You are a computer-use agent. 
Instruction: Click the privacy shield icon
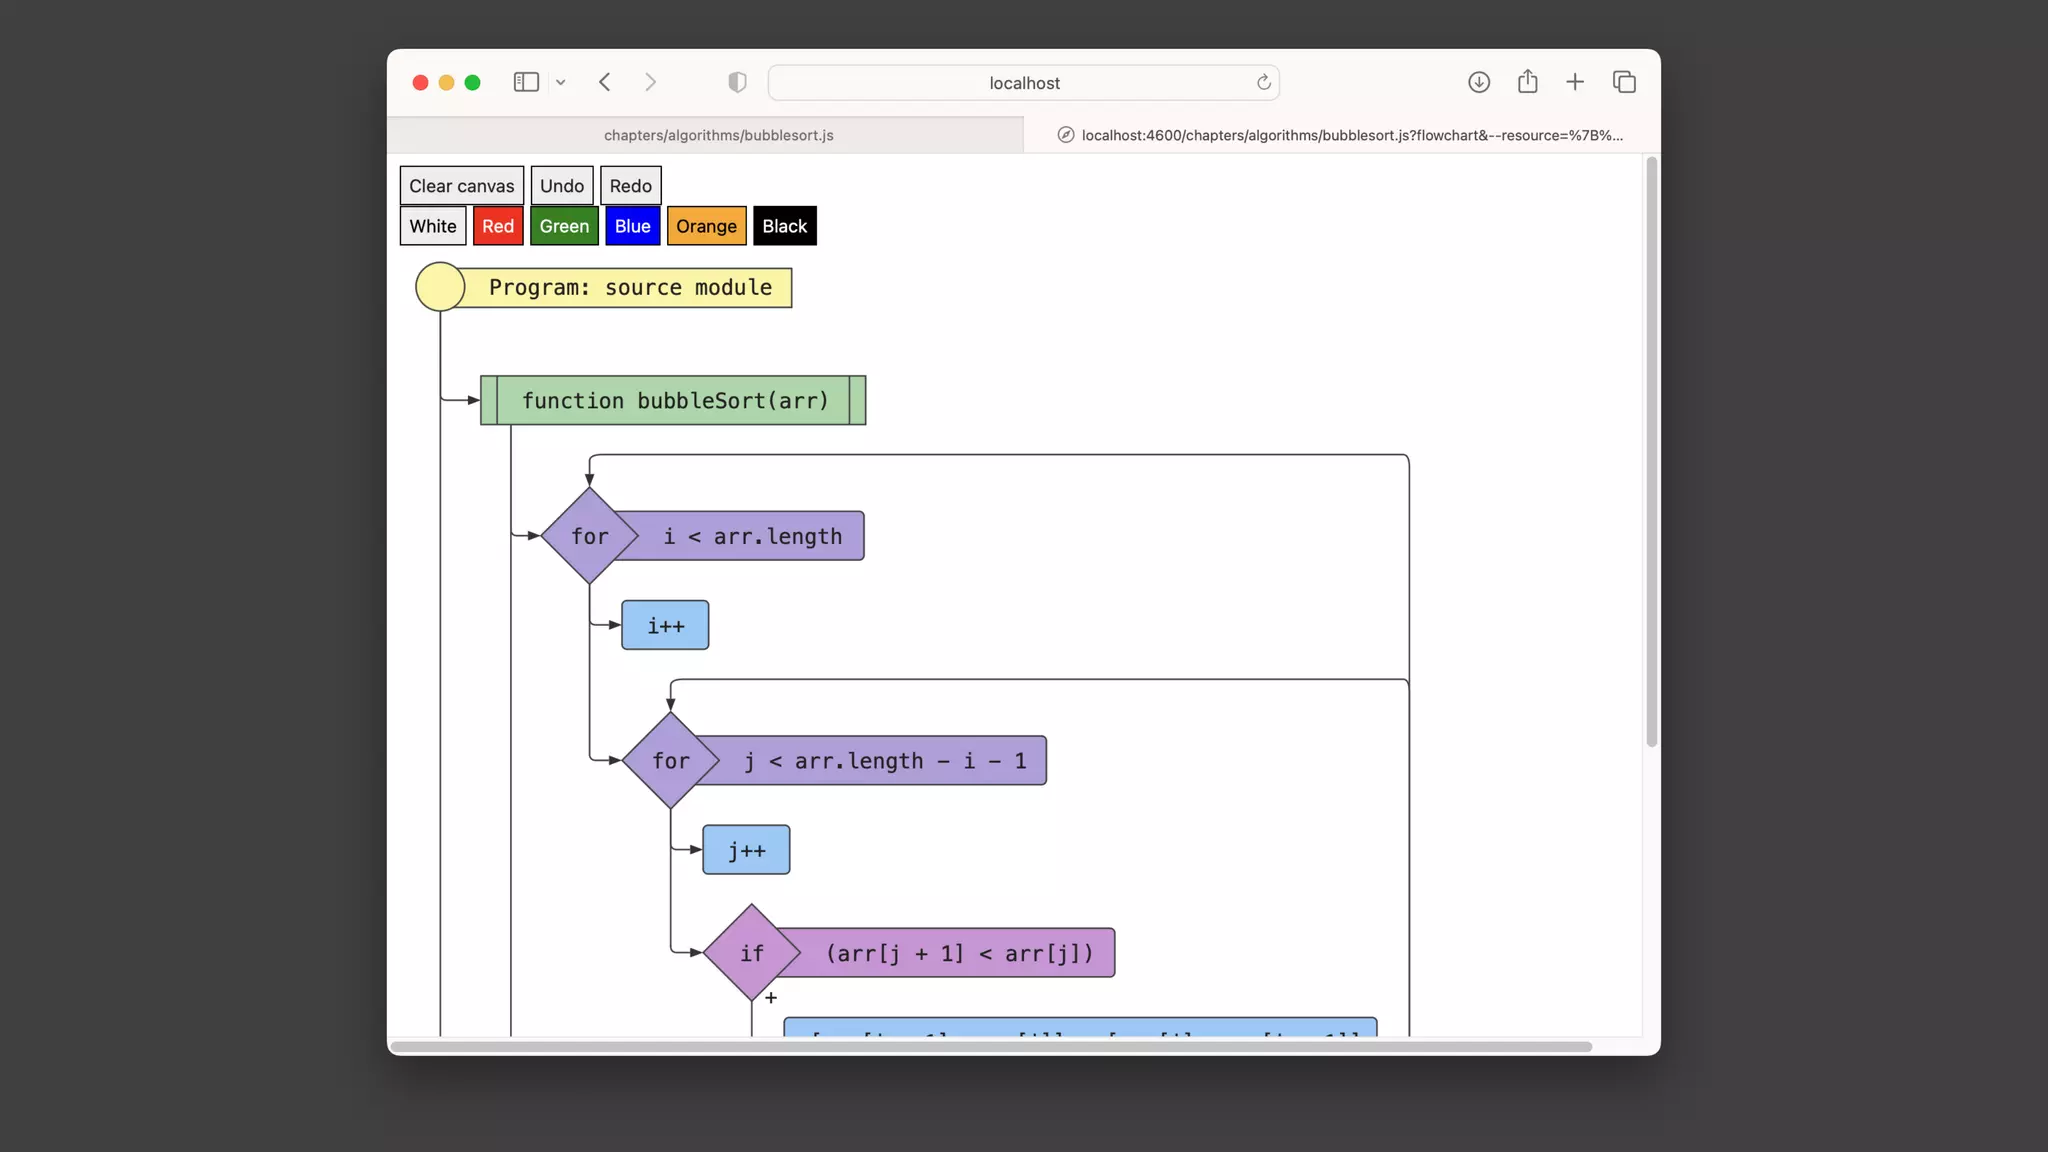[737, 82]
